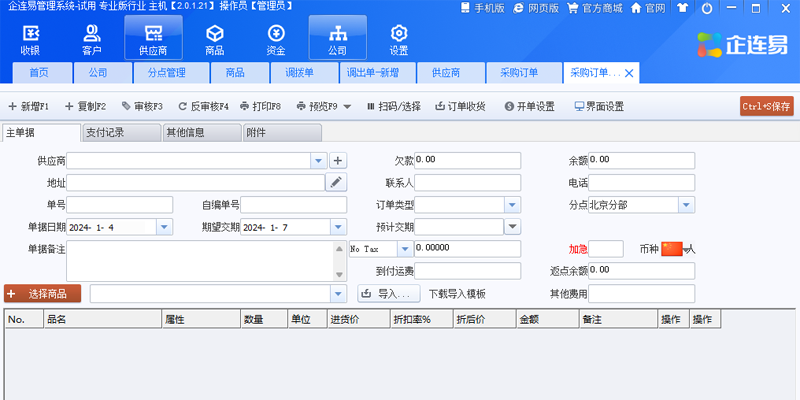Expand the product search combo dropdown
This screenshot has width=800, height=400.
[x=338, y=293]
